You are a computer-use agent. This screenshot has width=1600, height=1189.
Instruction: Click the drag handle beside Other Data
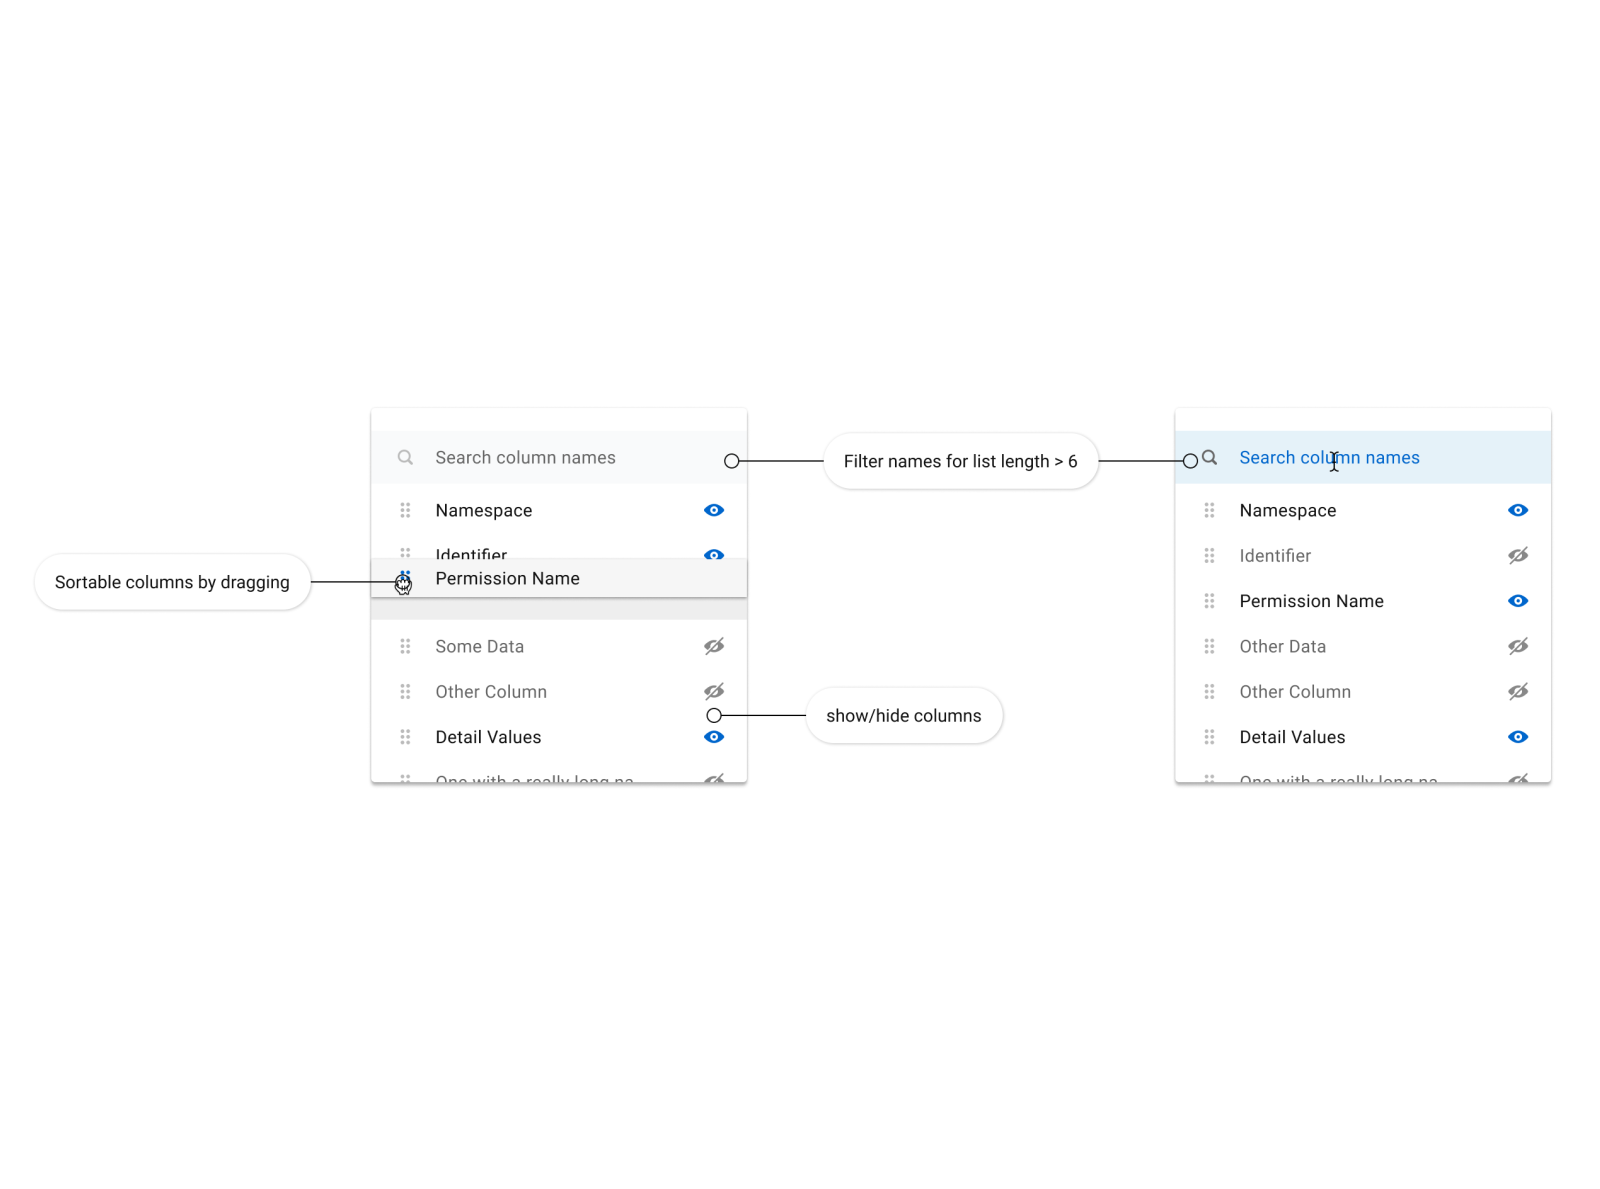click(x=1209, y=646)
